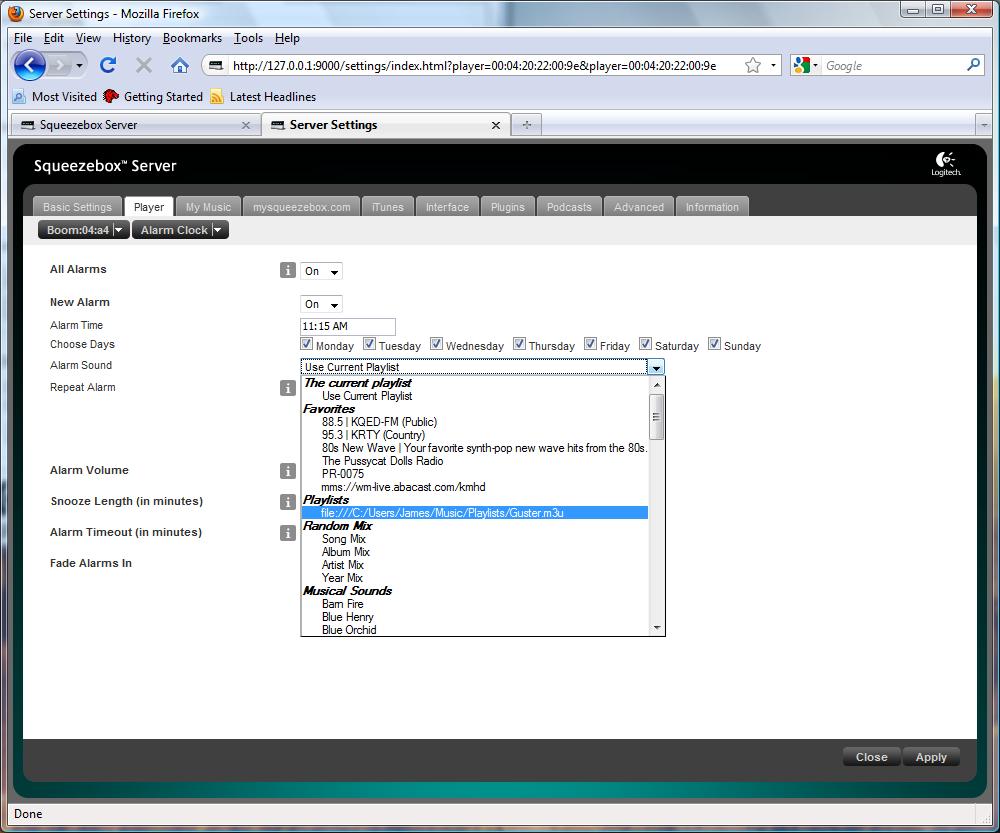Expand the Boom:04:a4 player selector

(x=84, y=230)
